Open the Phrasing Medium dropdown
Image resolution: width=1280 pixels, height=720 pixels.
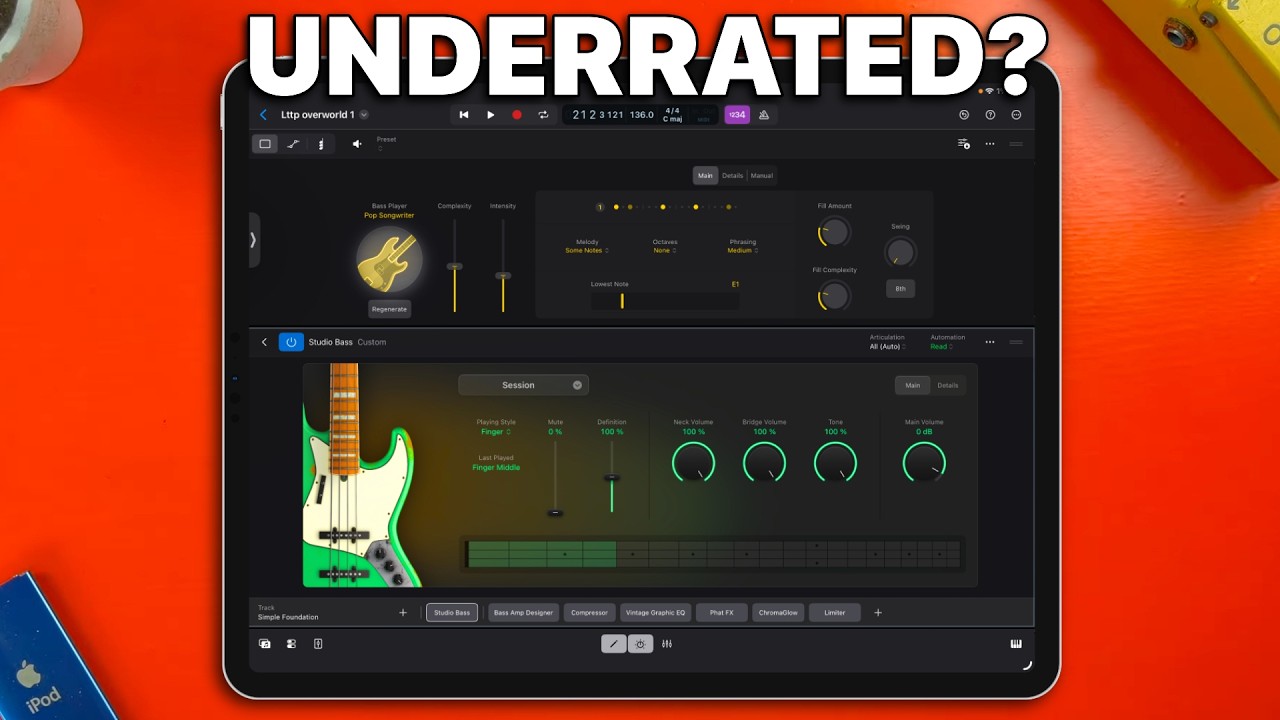point(743,250)
